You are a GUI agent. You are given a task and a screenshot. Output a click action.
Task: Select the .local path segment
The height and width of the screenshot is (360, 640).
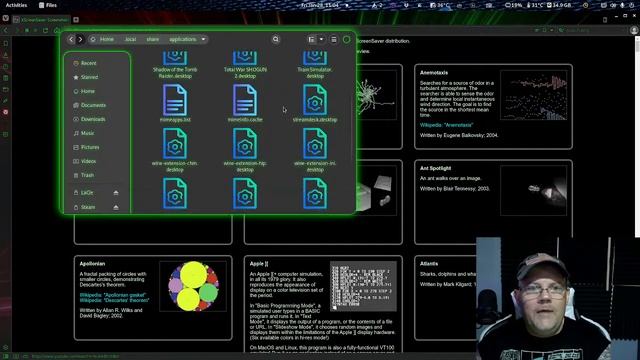point(130,39)
